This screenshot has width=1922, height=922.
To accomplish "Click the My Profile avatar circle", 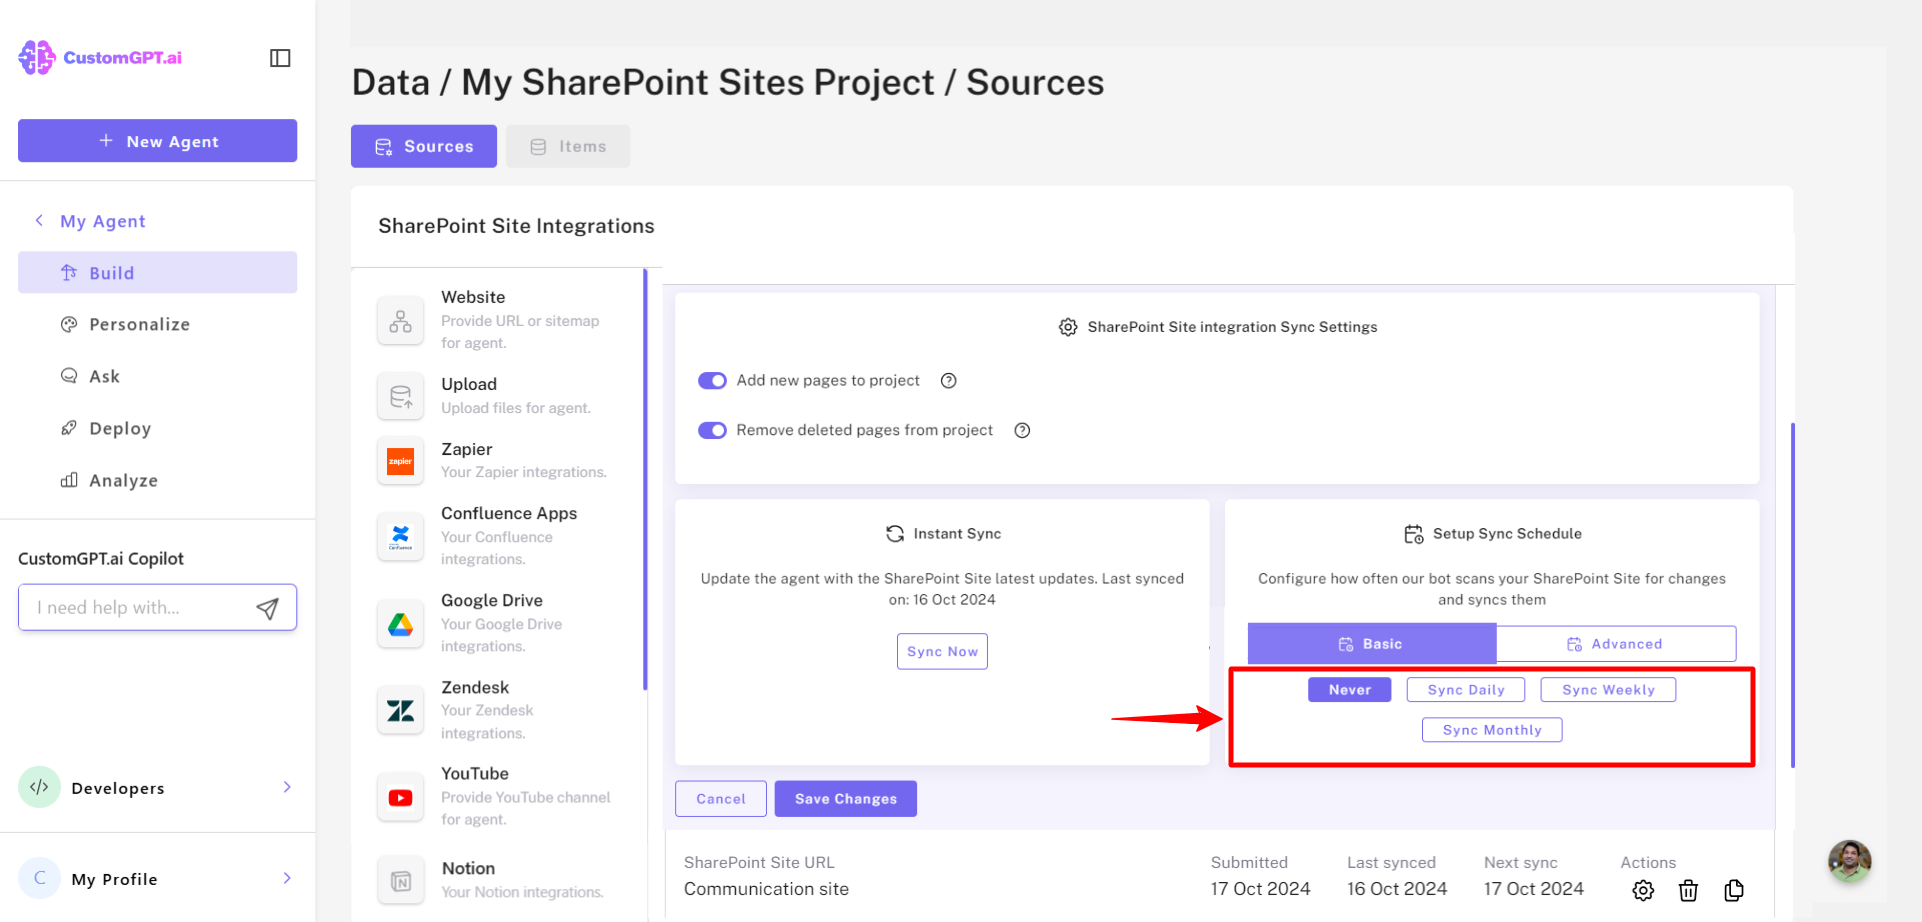I will click(x=39, y=878).
